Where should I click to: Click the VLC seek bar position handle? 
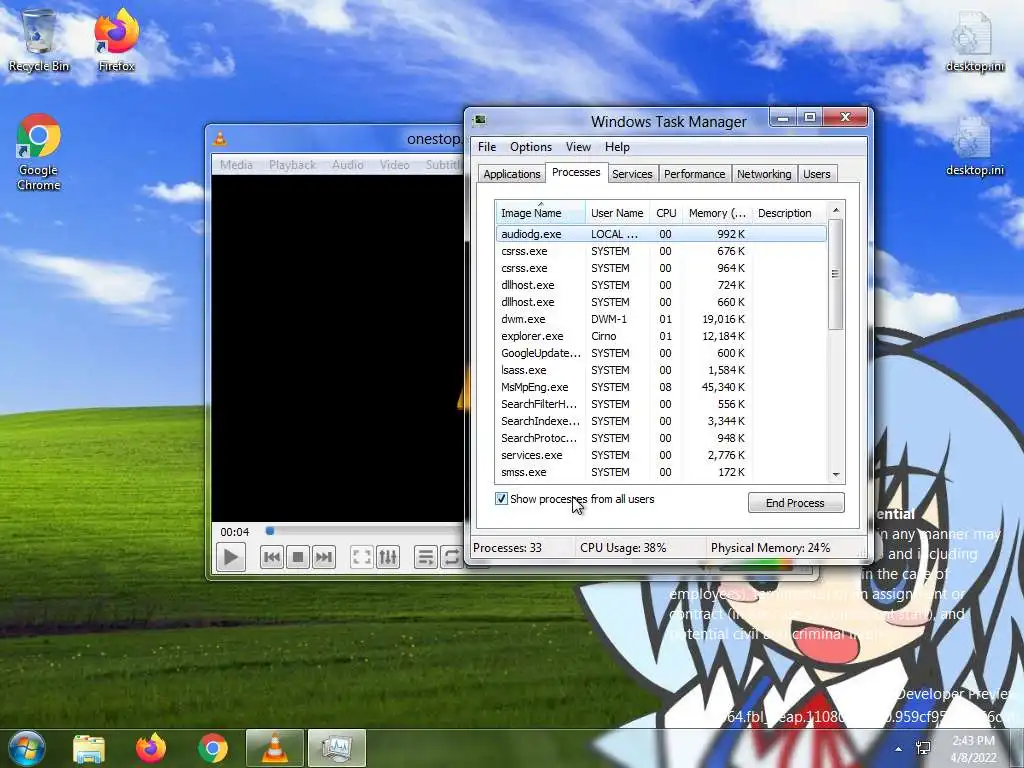point(270,531)
